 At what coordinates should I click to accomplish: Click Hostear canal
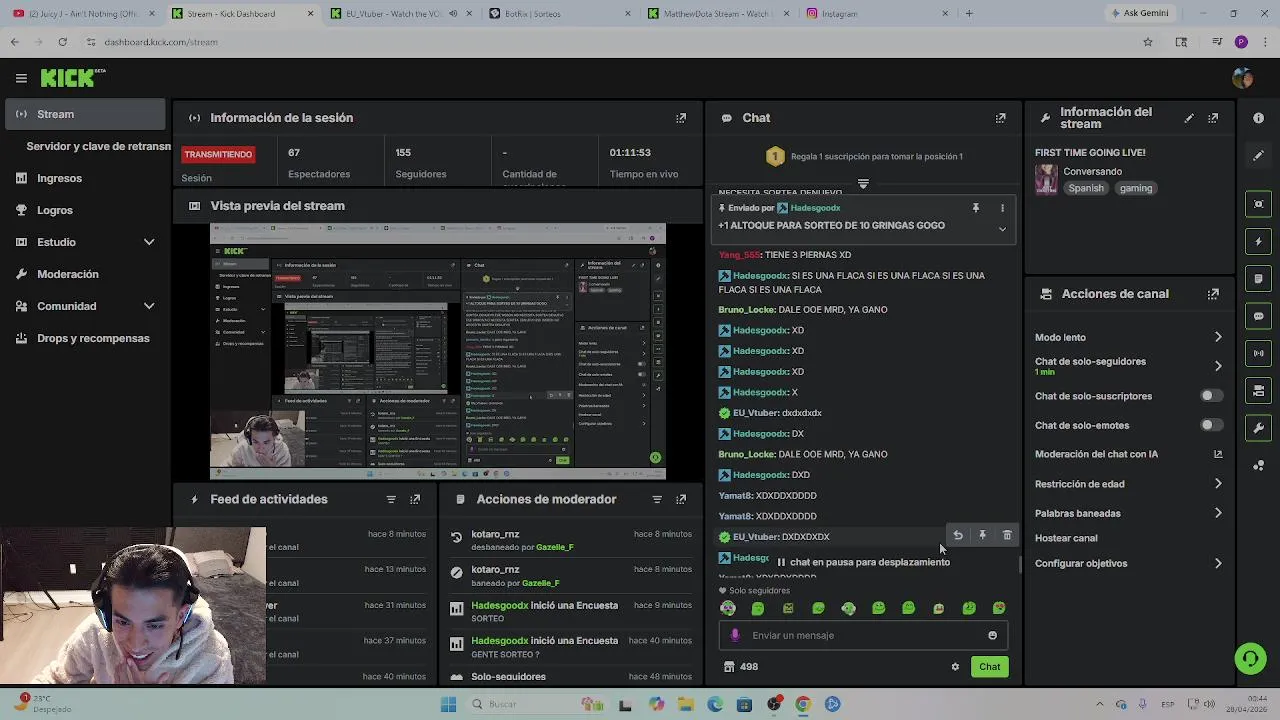point(1066,538)
